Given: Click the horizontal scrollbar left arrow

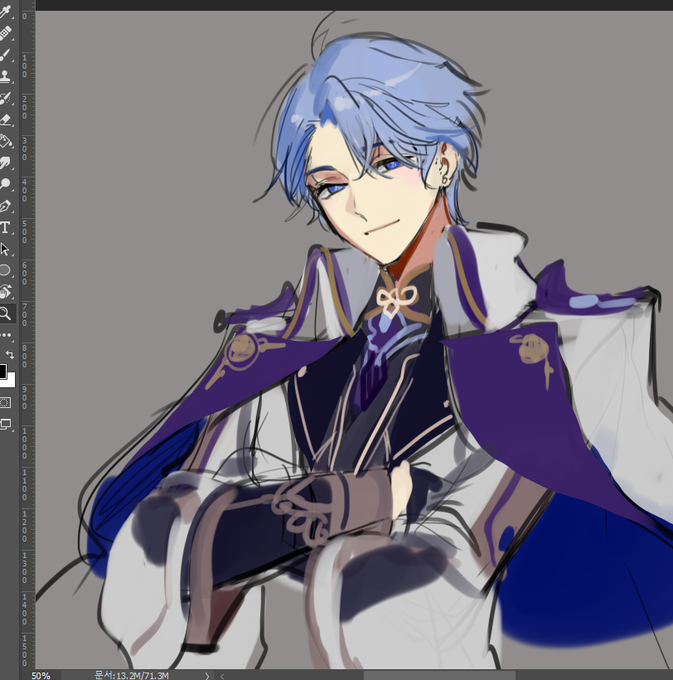Looking at the screenshot, I should tap(222, 676).
